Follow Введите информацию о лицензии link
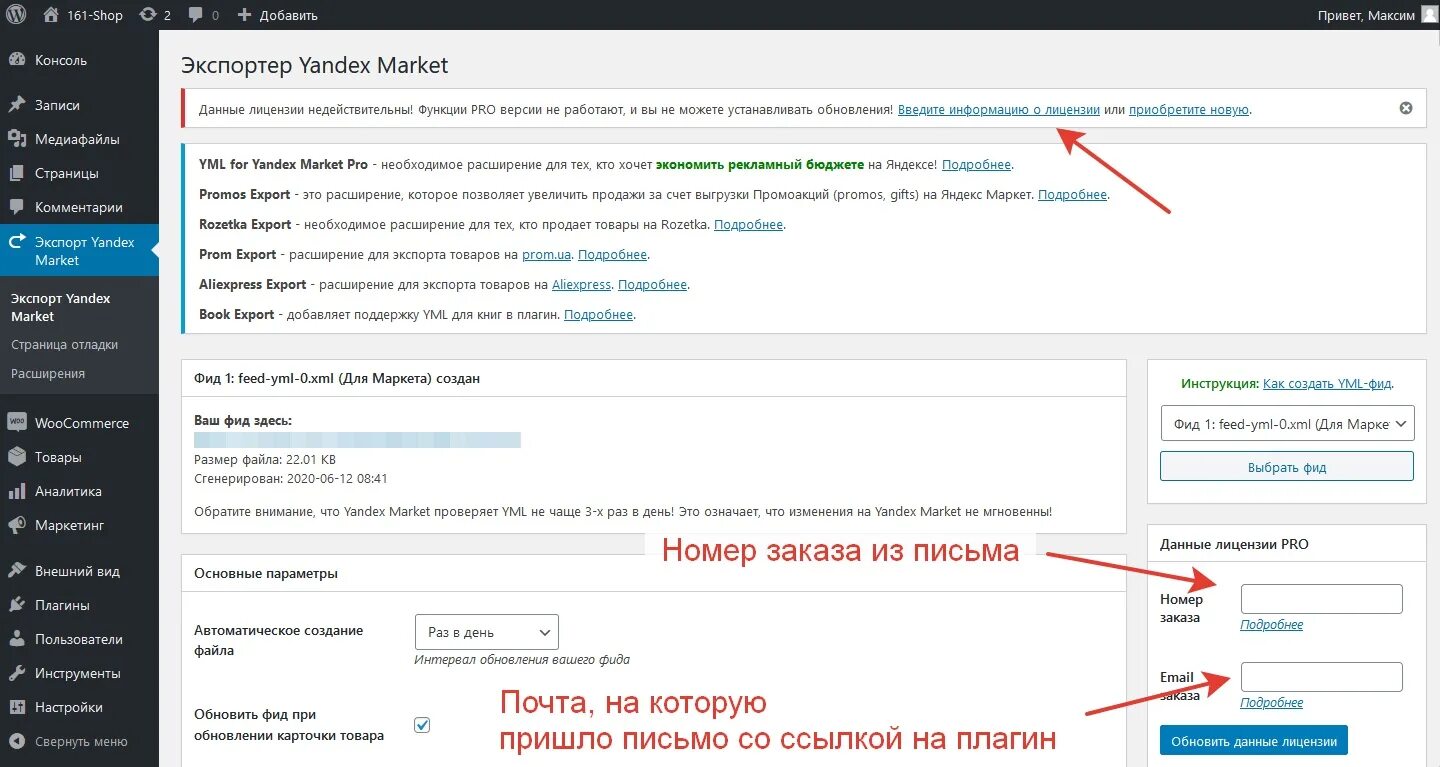Image resolution: width=1440 pixels, height=767 pixels. pos(998,110)
